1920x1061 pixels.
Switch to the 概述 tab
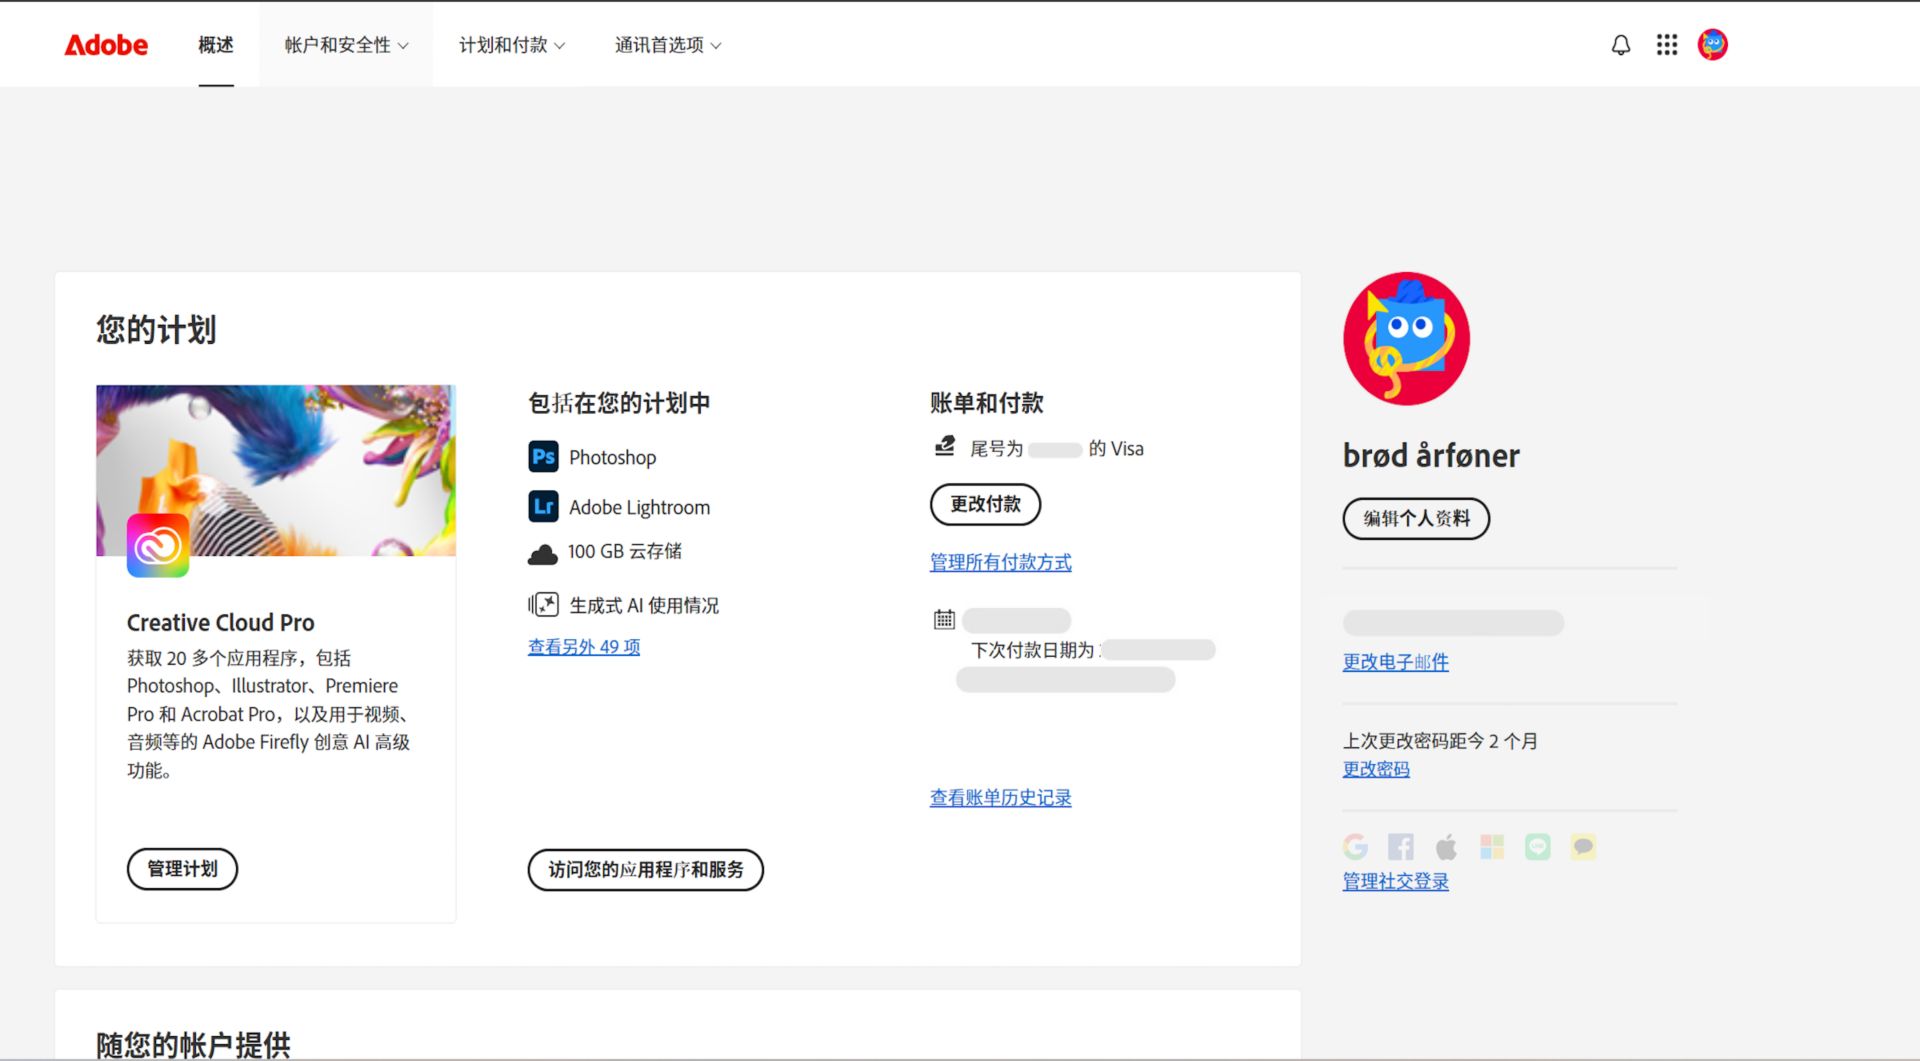click(215, 44)
